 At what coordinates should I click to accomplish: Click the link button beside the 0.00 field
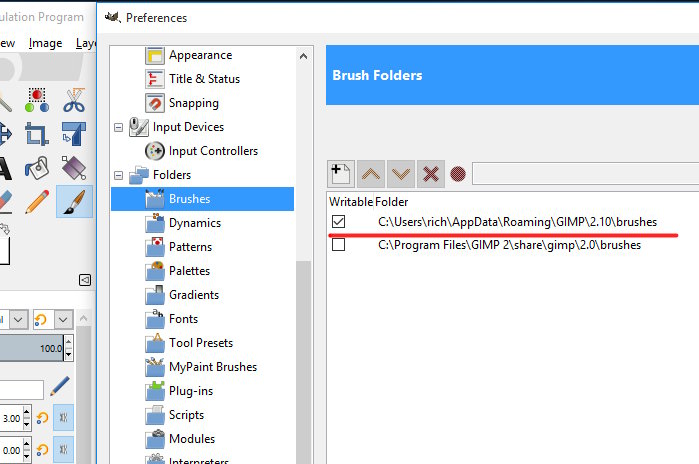pyautogui.click(x=63, y=450)
